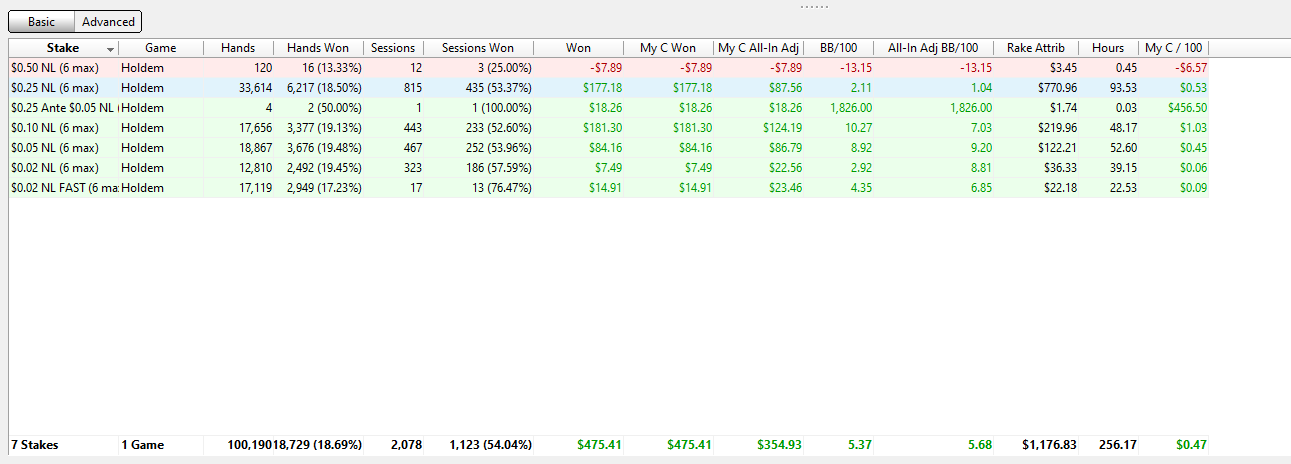Sort by the Hands Won column header
Image resolution: width=1291 pixels, height=464 pixels.
[x=318, y=48]
